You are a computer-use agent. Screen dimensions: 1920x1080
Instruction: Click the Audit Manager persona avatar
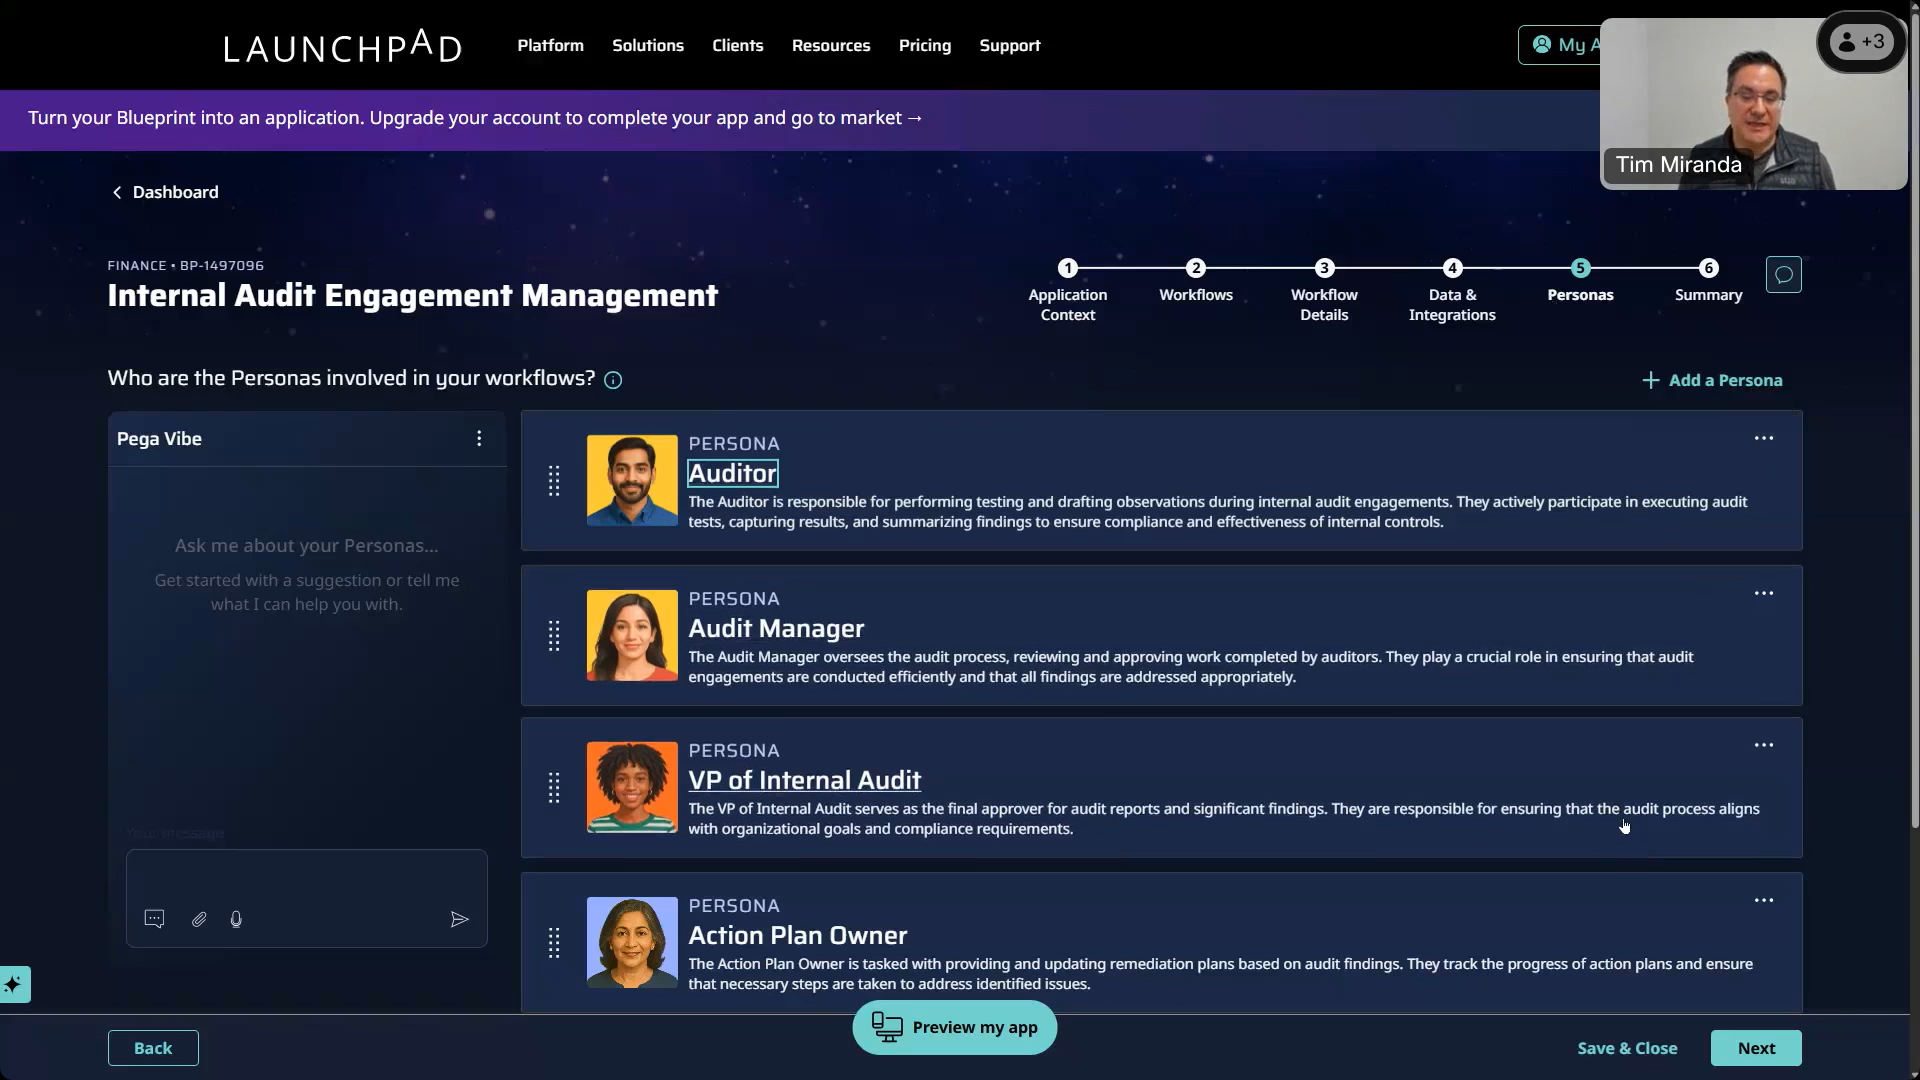click(x=631, y=636)
